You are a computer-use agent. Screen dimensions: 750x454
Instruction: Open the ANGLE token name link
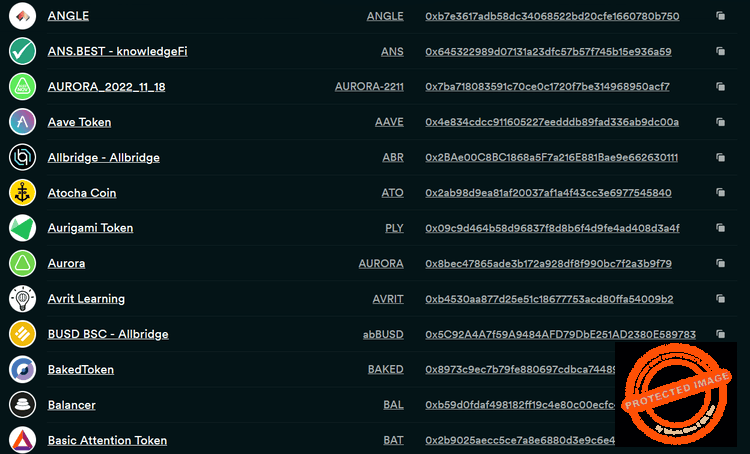(x=68, y=16)
